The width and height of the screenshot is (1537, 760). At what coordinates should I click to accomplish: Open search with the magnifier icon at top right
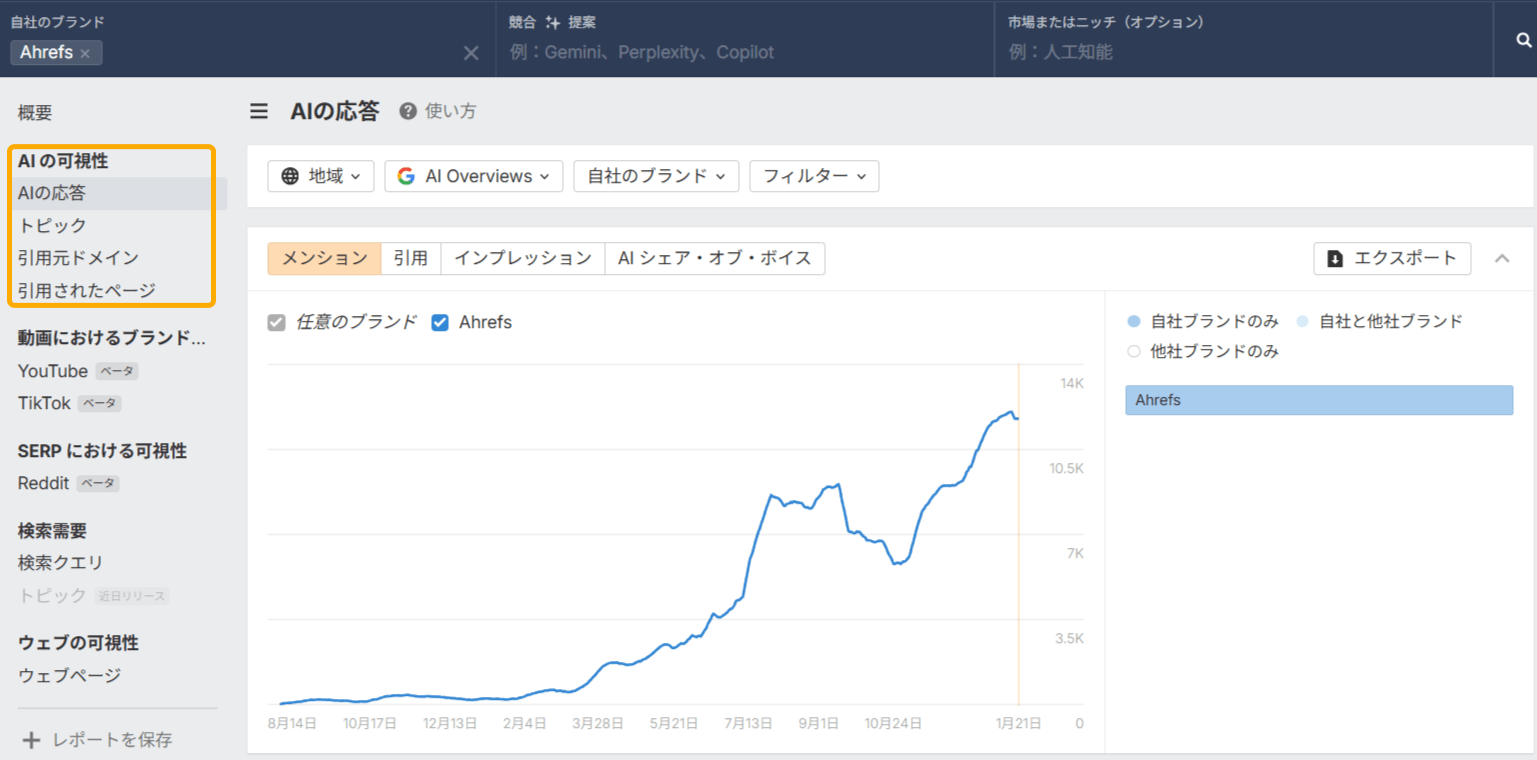1521,40
